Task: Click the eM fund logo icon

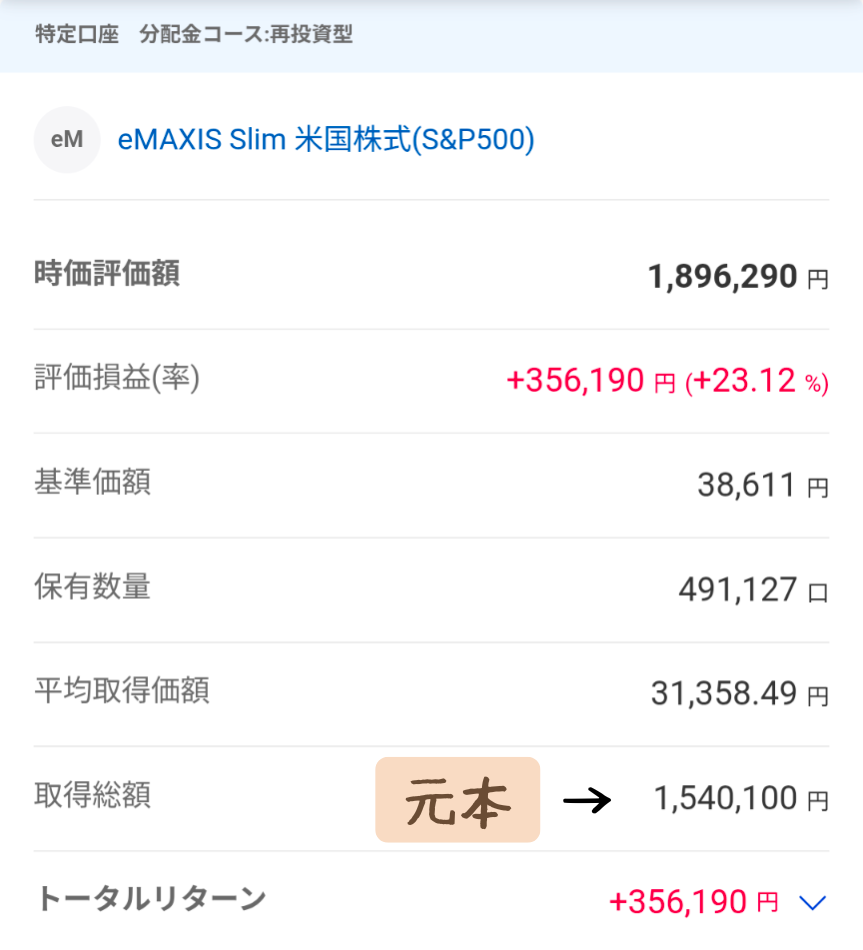Action: (x=67, y=140)
